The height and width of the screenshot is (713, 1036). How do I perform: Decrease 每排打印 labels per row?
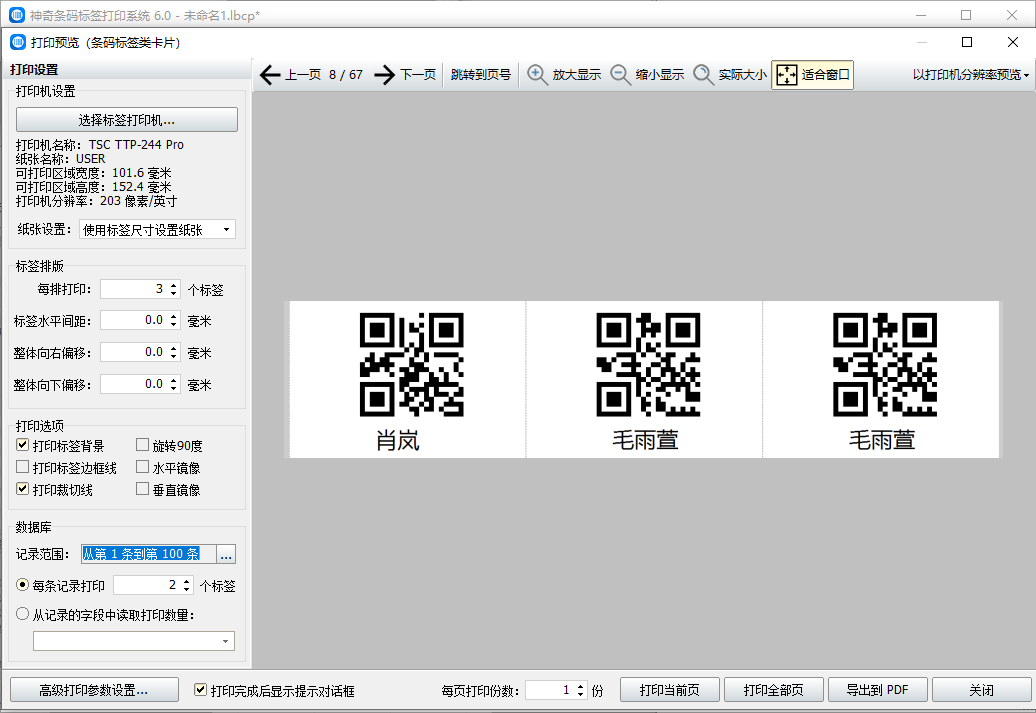174,293
